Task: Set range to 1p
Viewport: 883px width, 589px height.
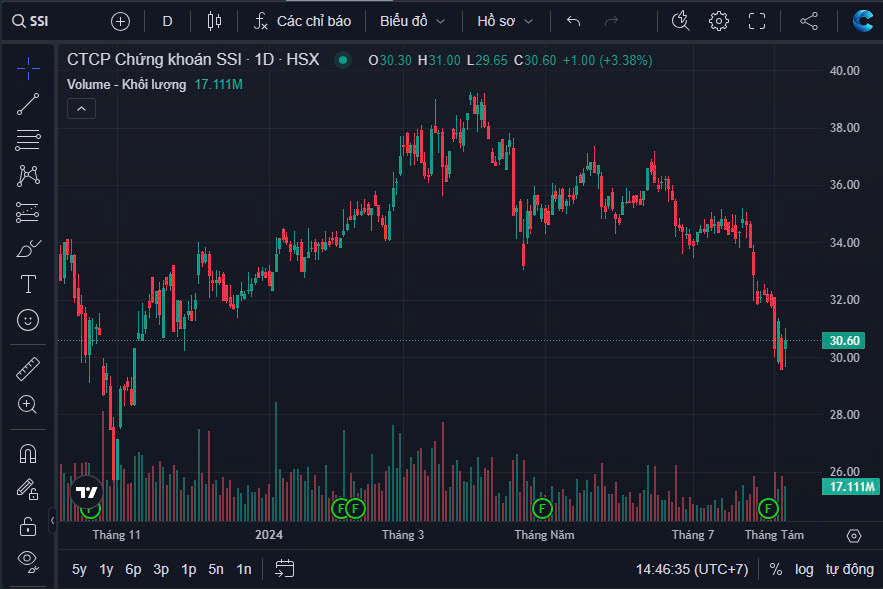Action: point(189,569)
